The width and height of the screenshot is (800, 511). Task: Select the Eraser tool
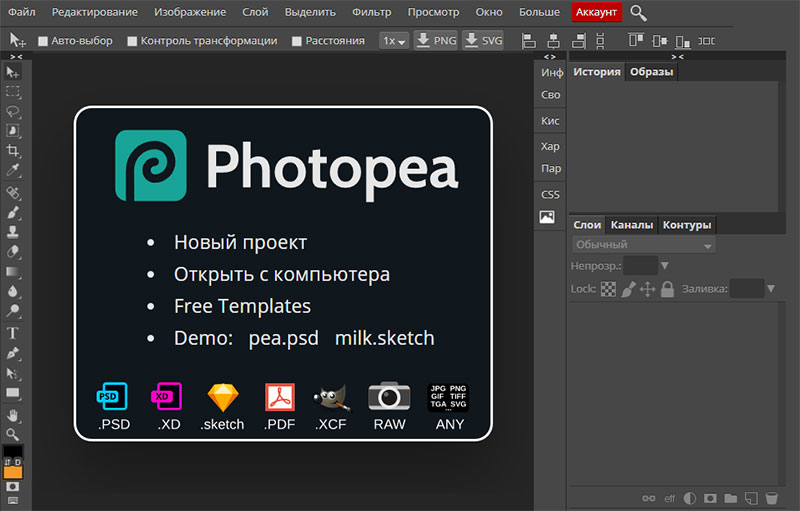(x=13, y=252)
